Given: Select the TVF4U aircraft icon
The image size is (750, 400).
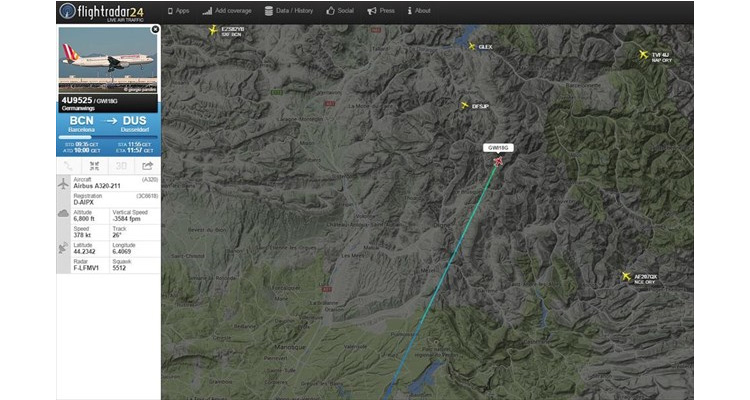Looking at the screenshot, I should (x=643, y=55).
